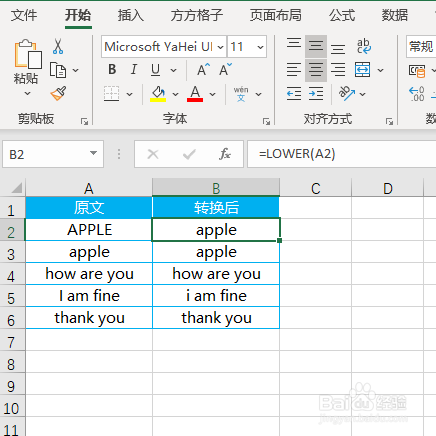Increase font size with larger A
This screenshot has height=436, width=436.
click(x=203, y=70)
